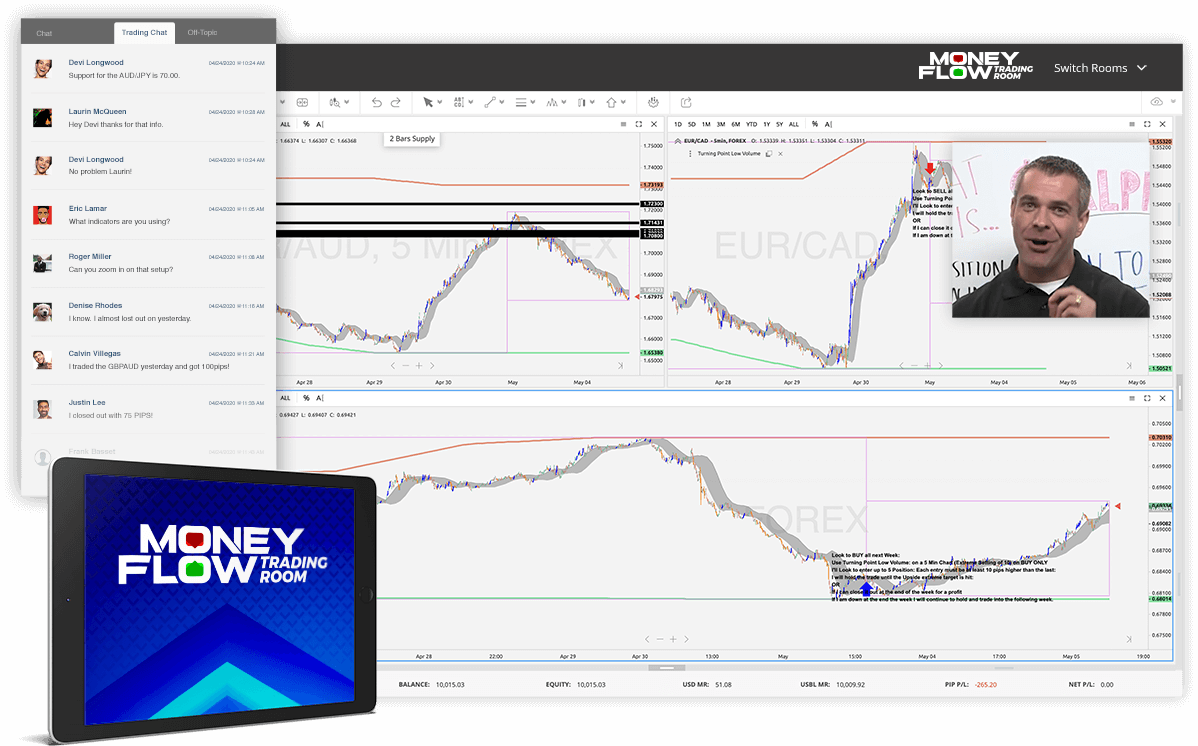Set EUR/CAD chart range to 1M
Image resolution: width=1198 pixels, height=746 pixels.
[x=706, y=124]
